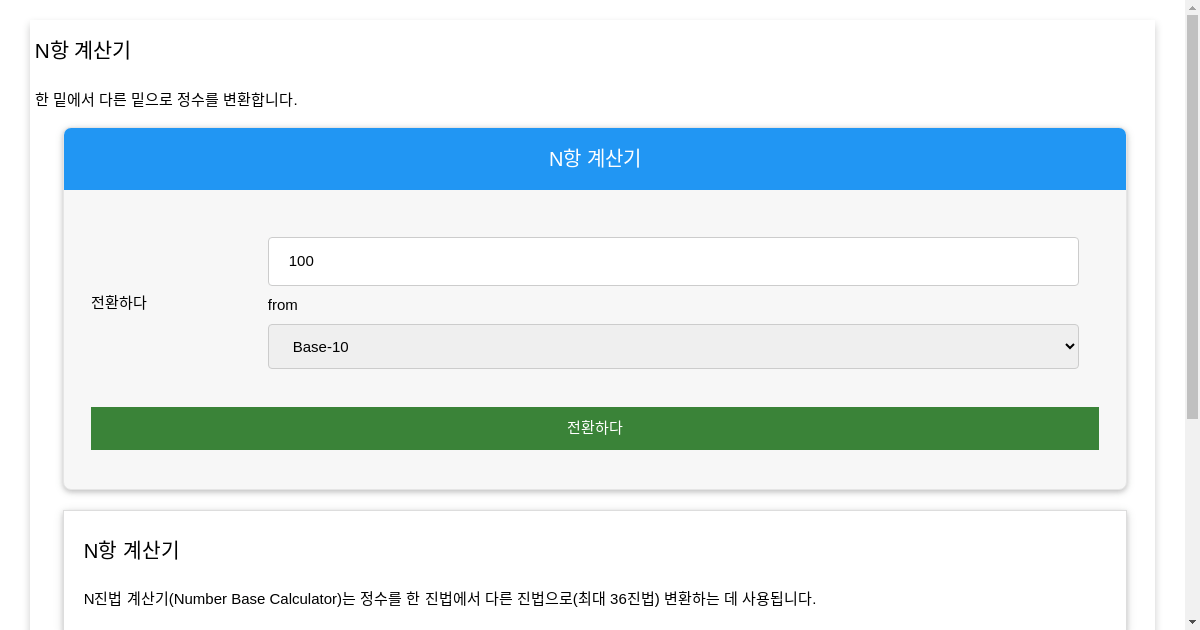Click the blue N항 계산기 panel header
The width and height of the screenshot is (1200, 630).
594,158
